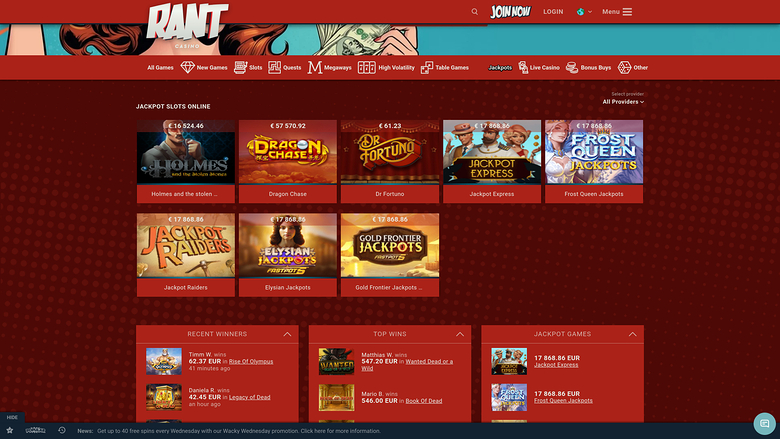Click the Dragon Chase title label
The image size is (780, 439).
tap(288, 194)
